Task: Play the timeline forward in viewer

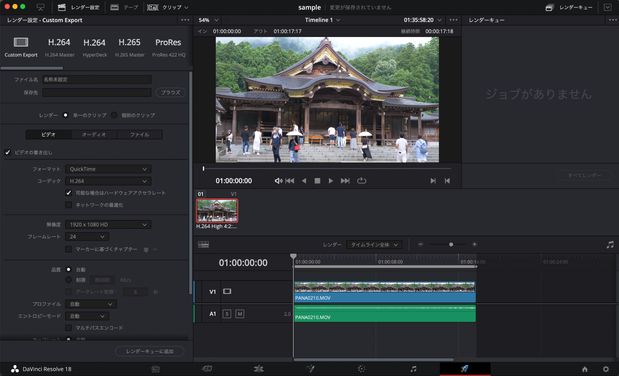Action: pos(330,180)
